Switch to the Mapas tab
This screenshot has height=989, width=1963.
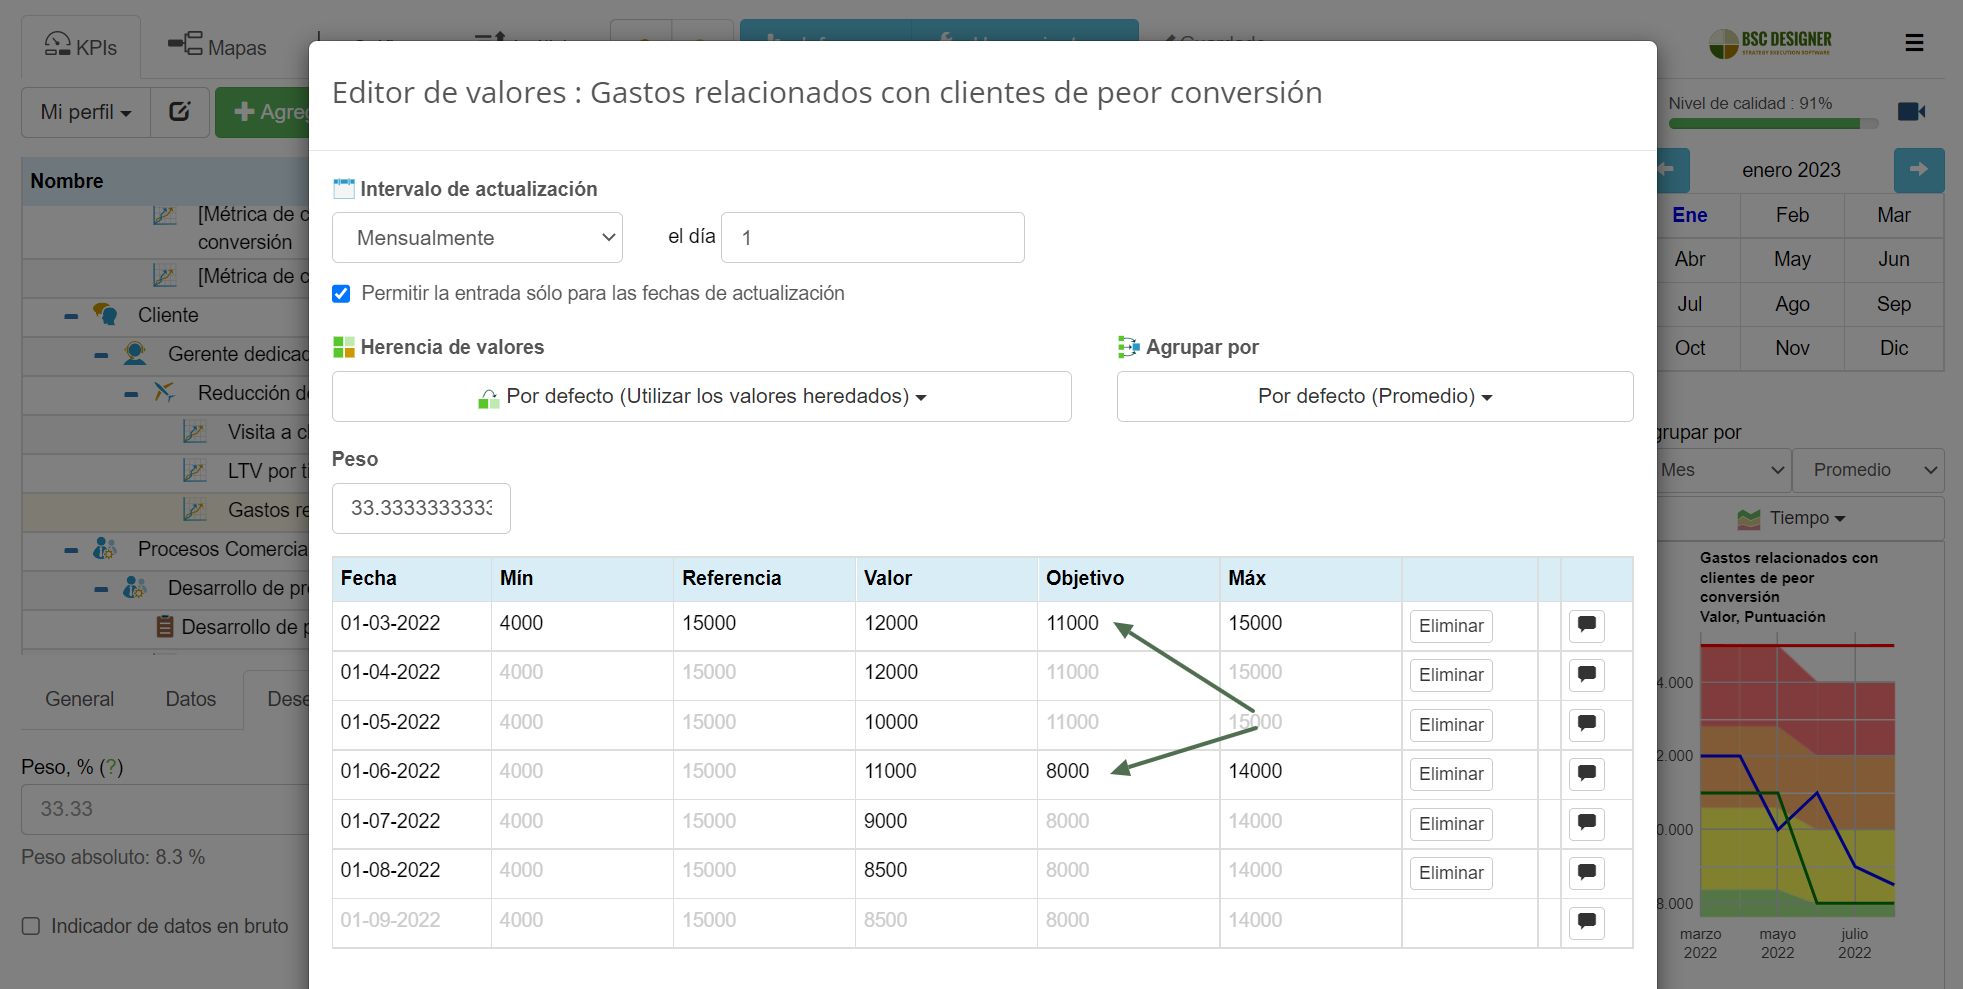[217, 47]
